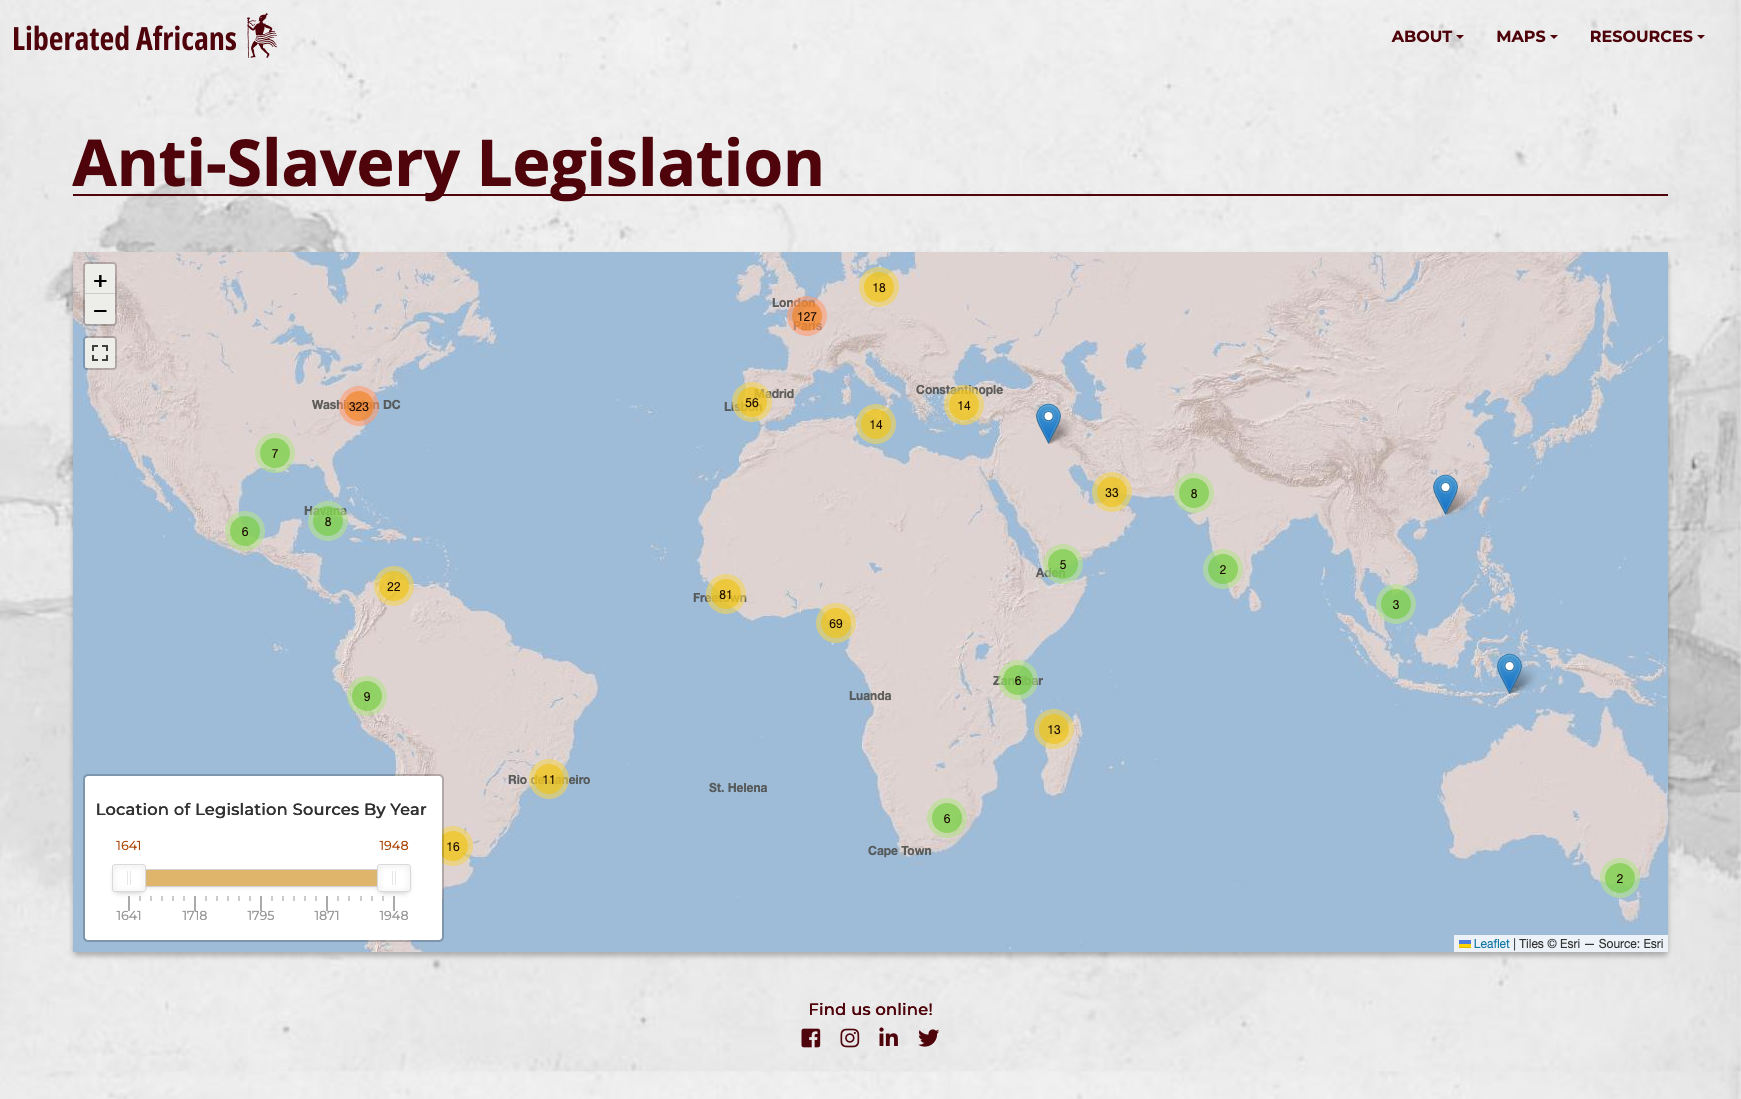Screen dimensions: 1741x1099
Task: Expand the ABOUT dropdown menu
Action: click(x=1427, y=36)
